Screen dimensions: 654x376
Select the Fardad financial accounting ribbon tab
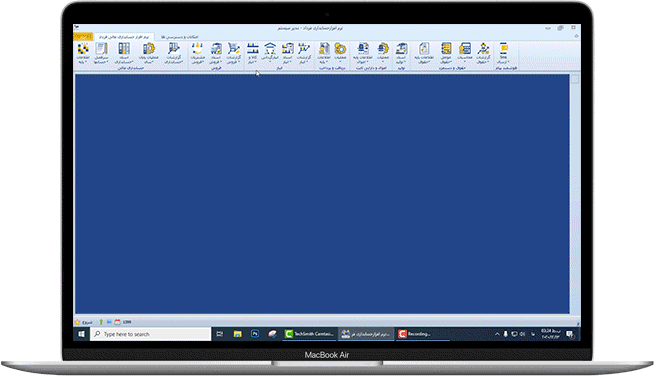124,37
